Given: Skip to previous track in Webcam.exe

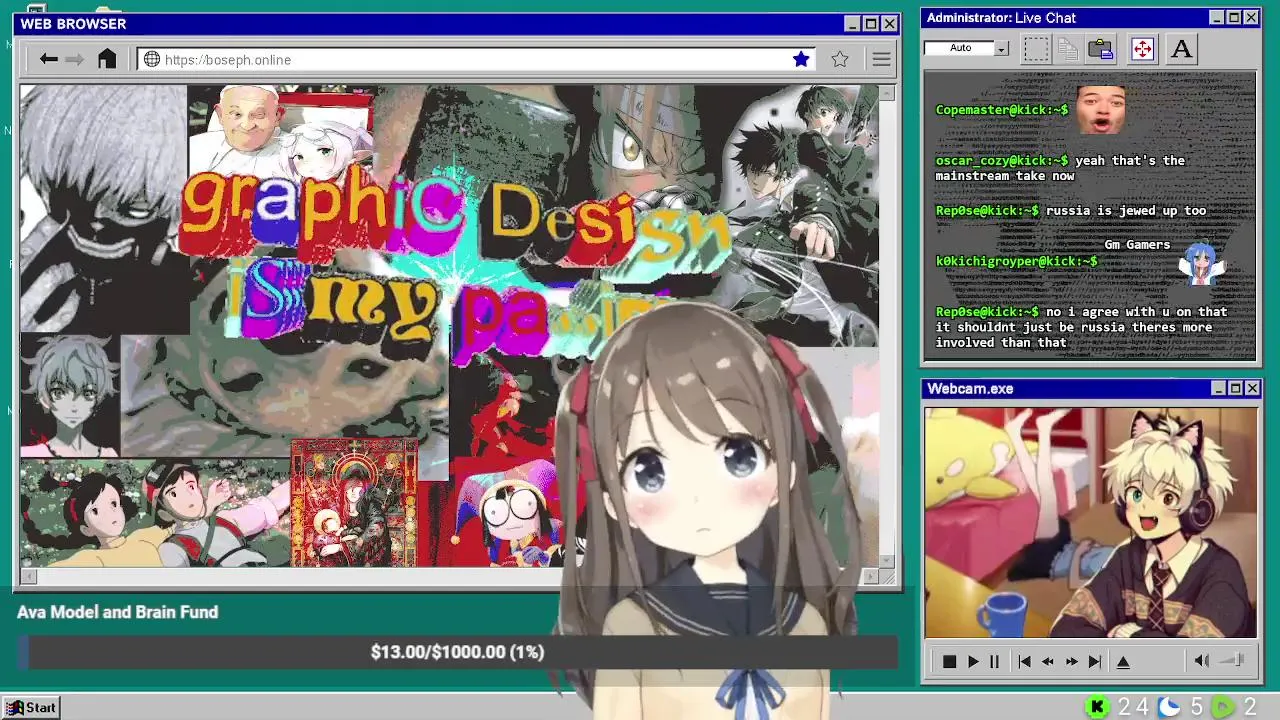Looking at the screenshot, I should pyautogui.click(x=1024, y=661).
